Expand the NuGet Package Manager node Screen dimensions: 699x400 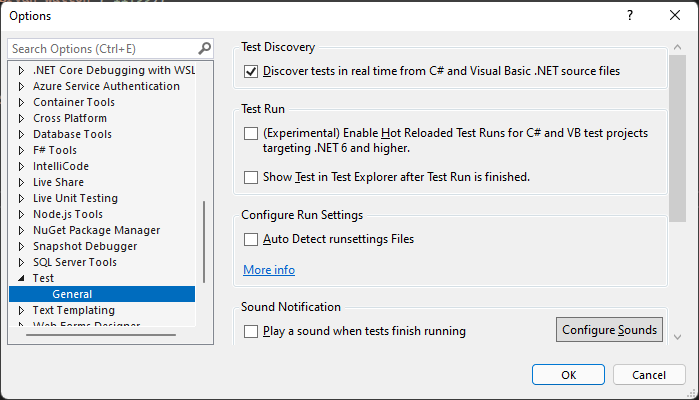(x=23, y=230)
